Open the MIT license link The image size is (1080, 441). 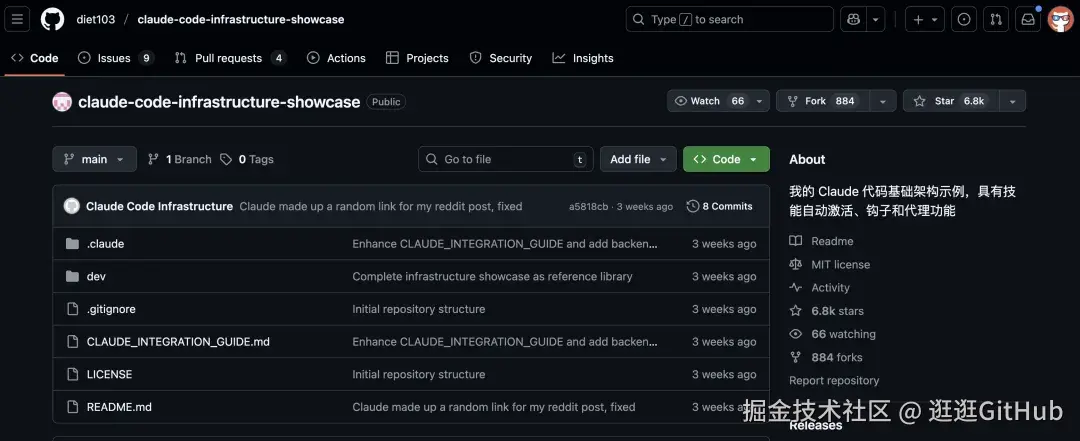click(829, 265)
